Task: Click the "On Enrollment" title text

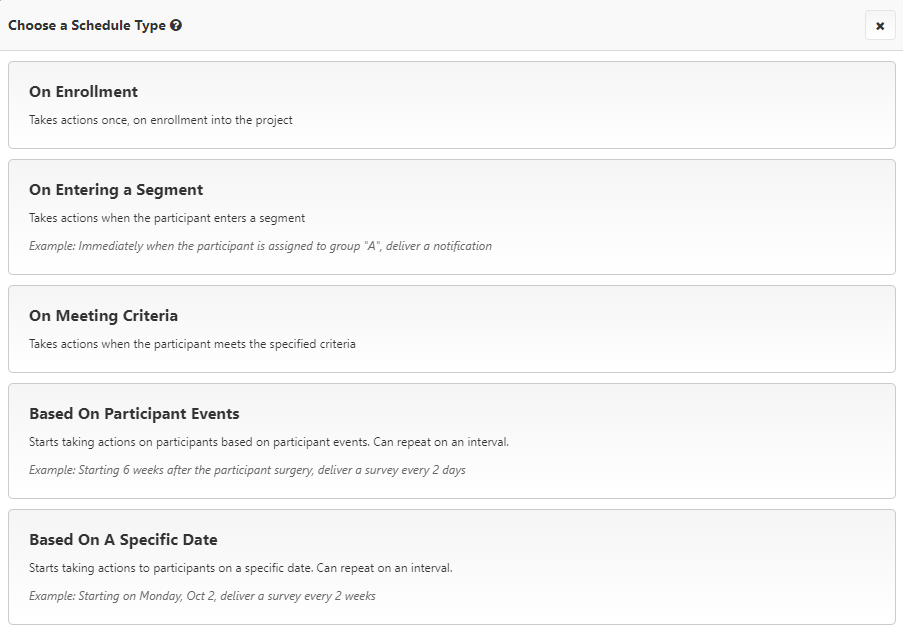Action: coord(83,92)
